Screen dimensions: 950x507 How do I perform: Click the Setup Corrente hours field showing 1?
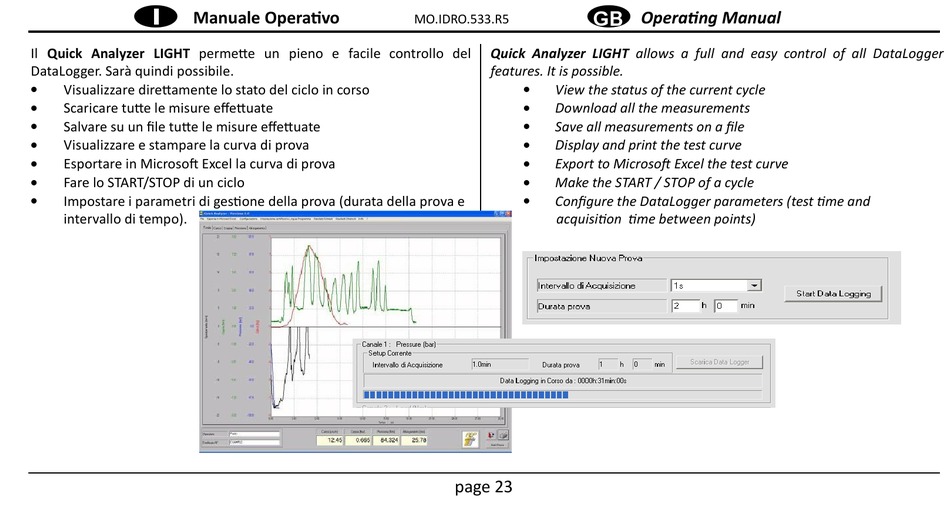click(x=606, y=364)
